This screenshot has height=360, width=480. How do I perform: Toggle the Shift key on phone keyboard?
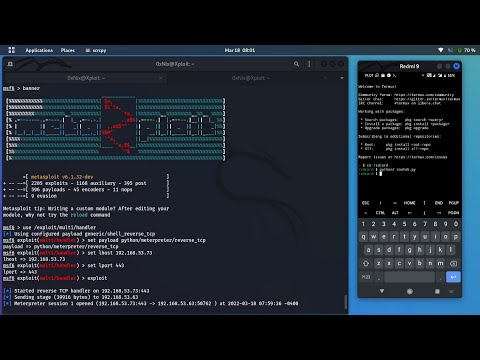pyautogui.click(x=366, y=264)
